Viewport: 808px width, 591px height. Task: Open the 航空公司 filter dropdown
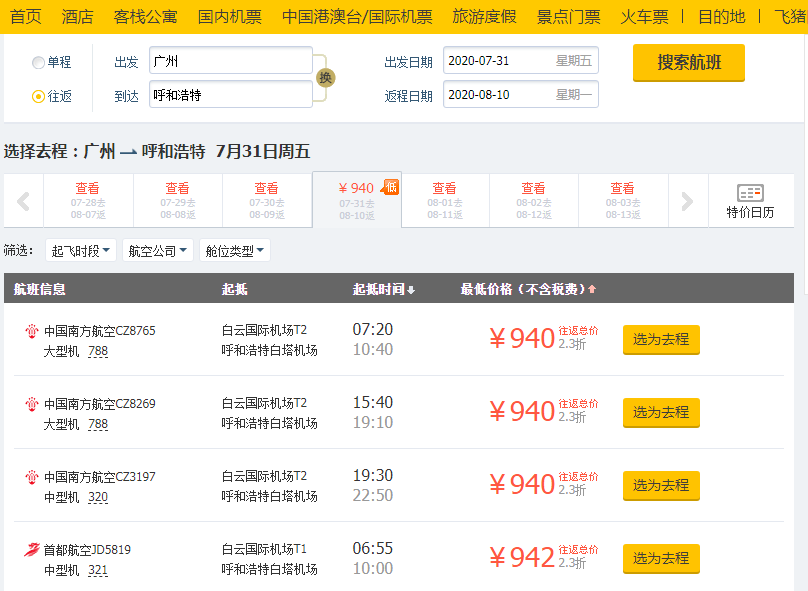click(x=158, y=250)
